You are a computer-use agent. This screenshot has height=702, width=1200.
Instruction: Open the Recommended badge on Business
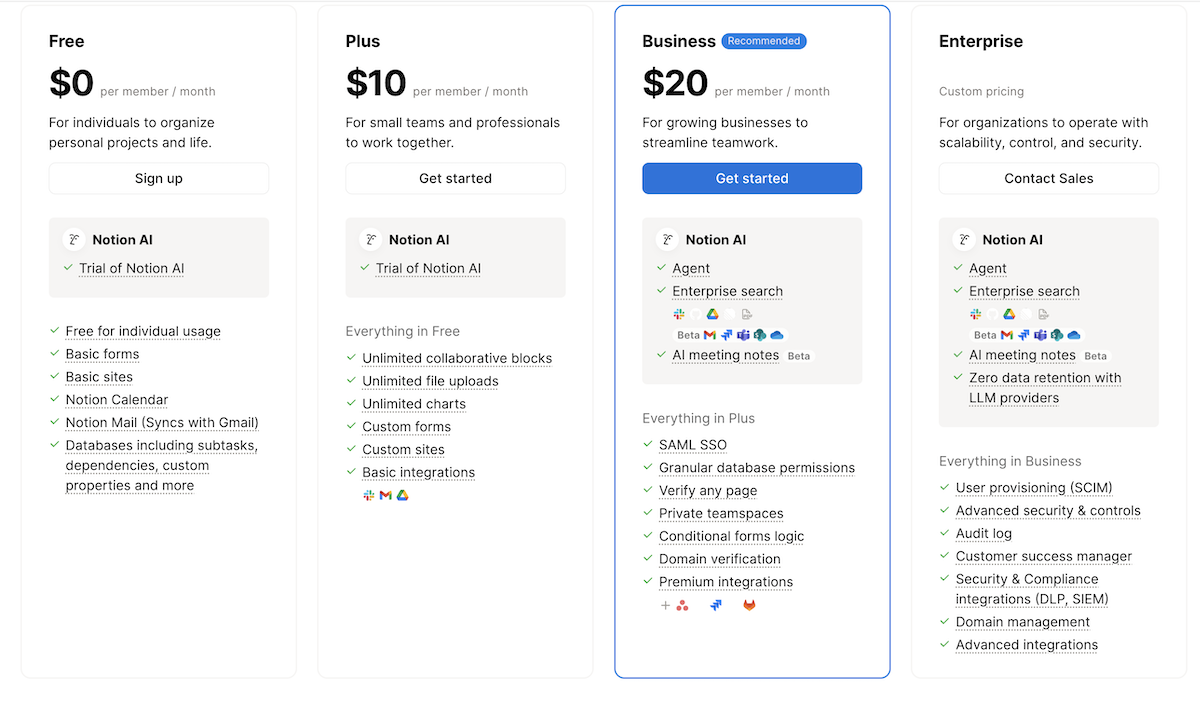[x=763, y=41]
